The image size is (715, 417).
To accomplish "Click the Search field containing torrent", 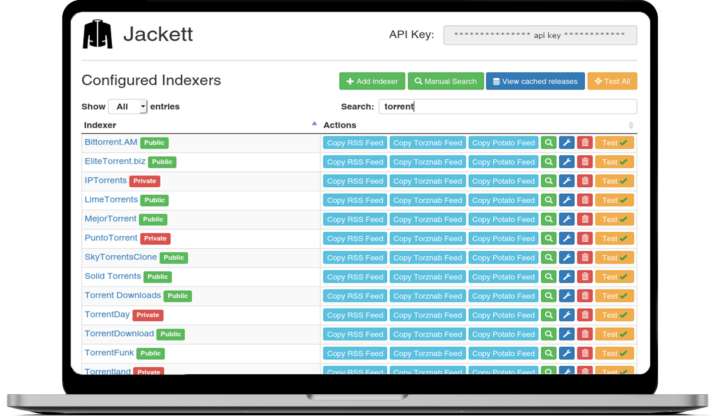I will 508,107.
